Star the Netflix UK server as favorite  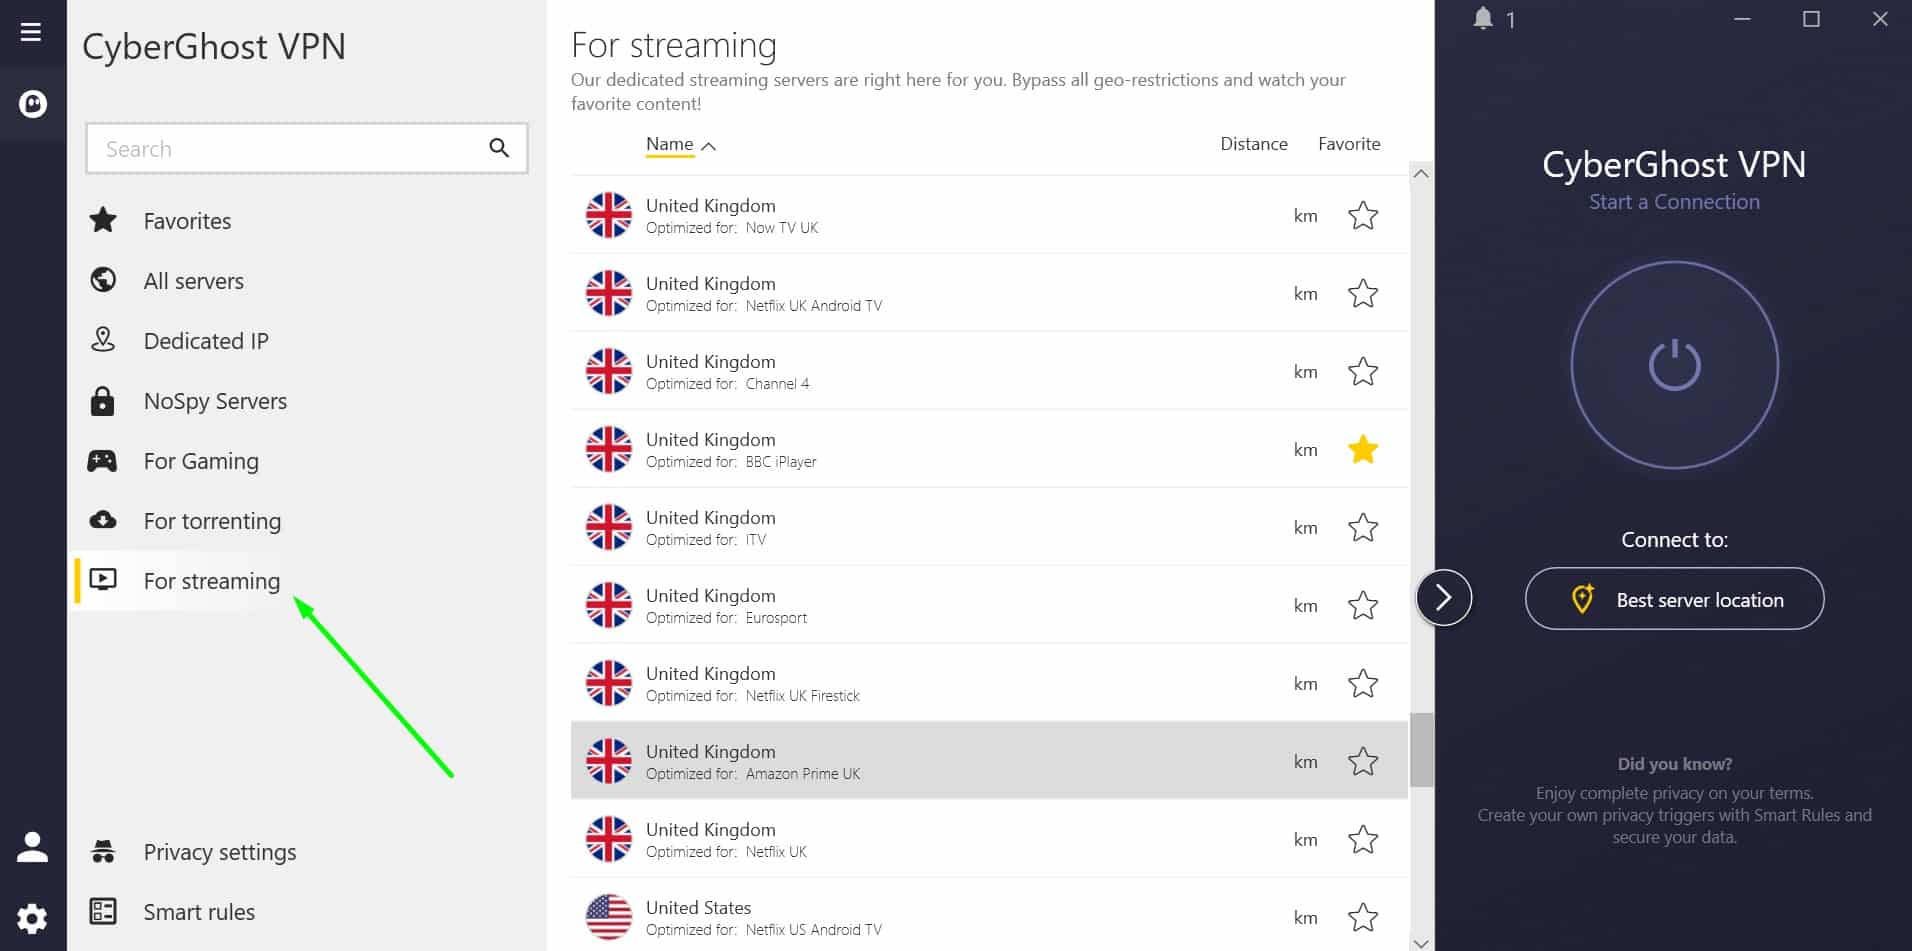1363,840
